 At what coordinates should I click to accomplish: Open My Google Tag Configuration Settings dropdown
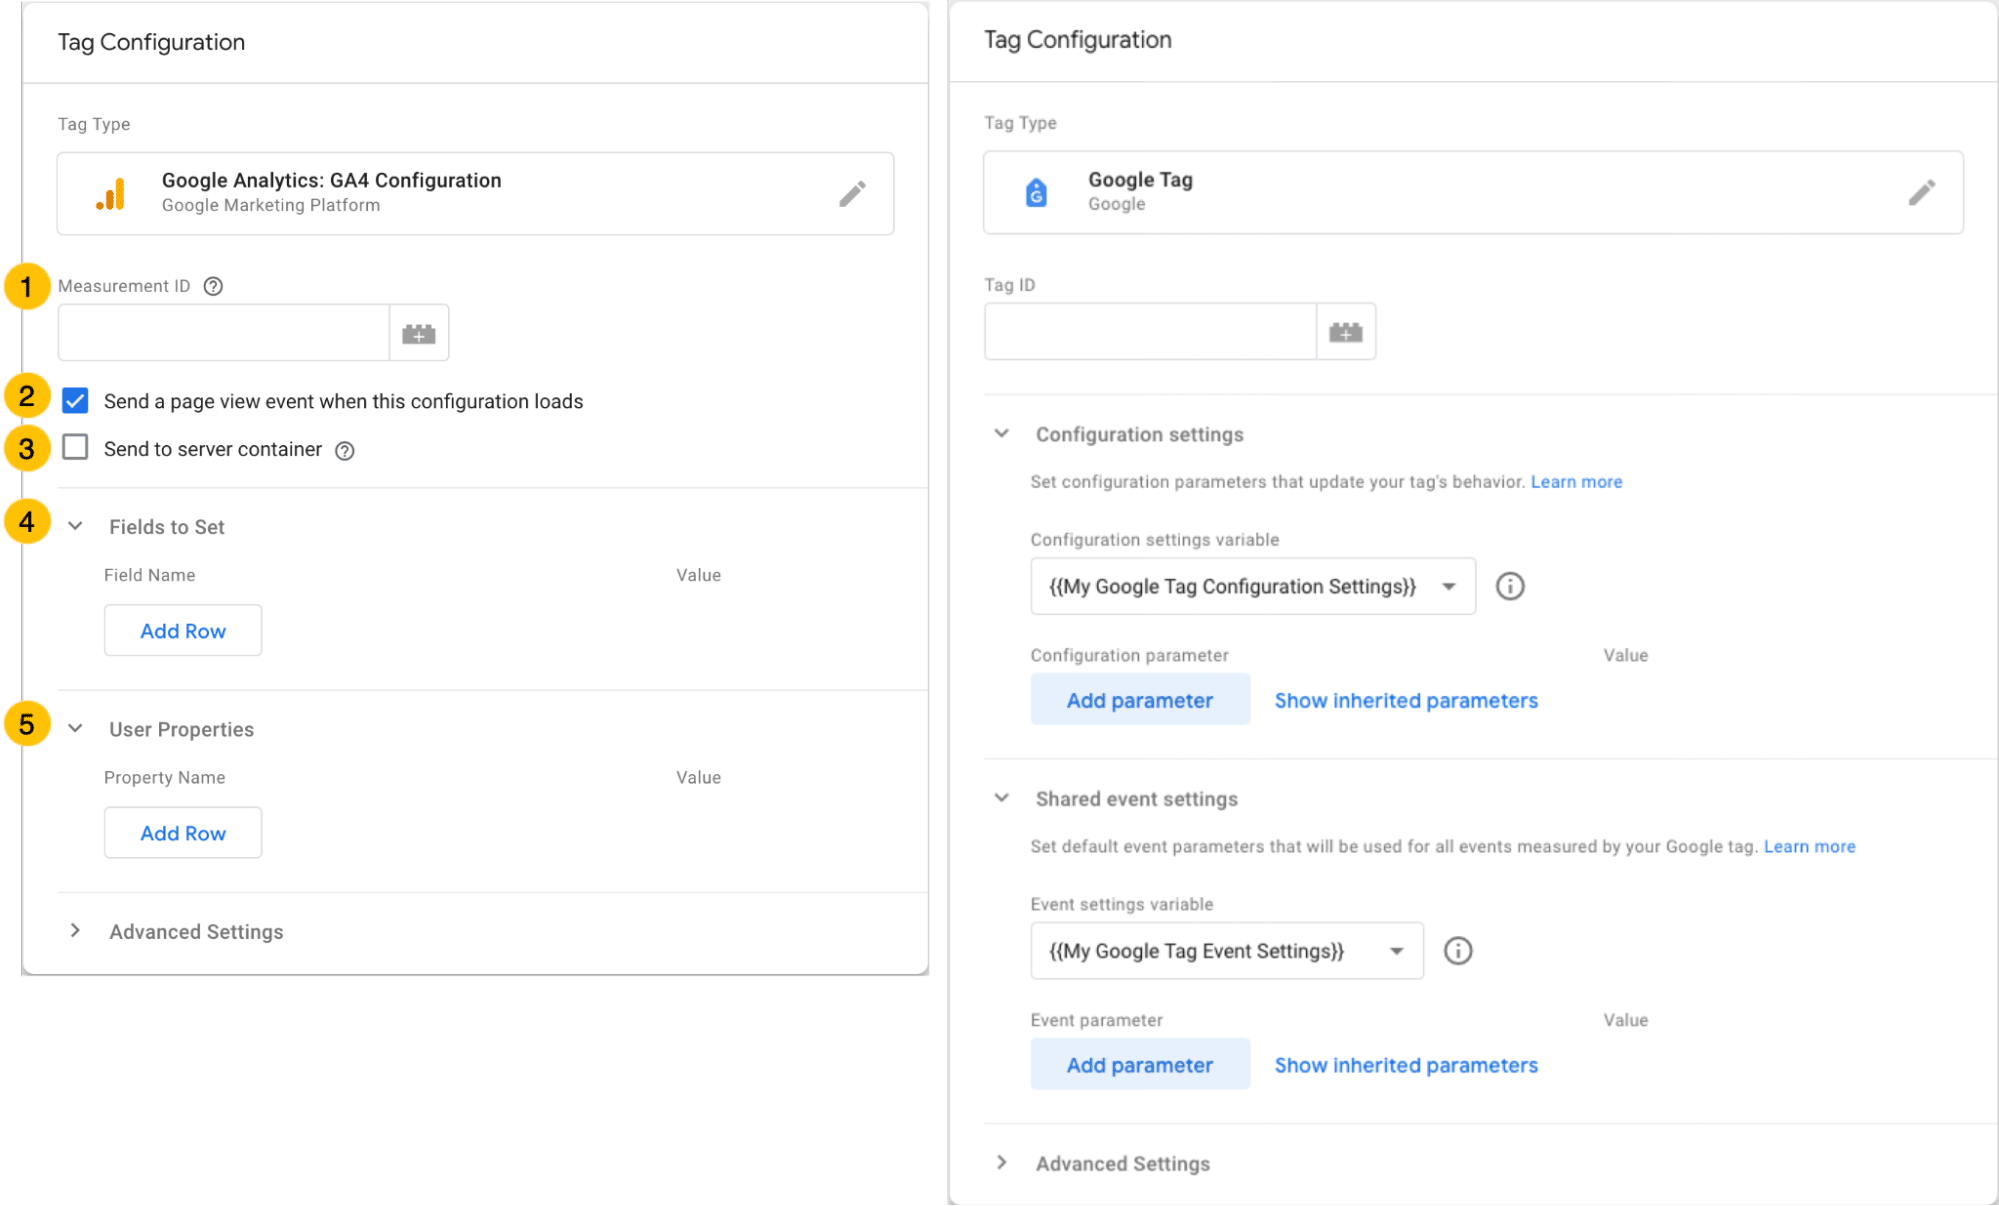click(x=1253, y=586)
